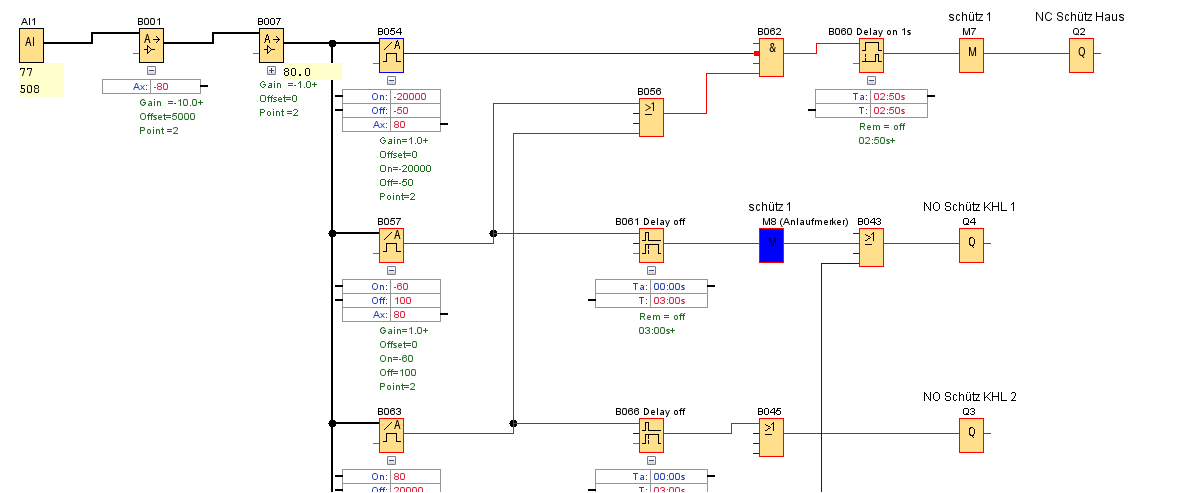Click the NC Schütz Haus label
This screenshot has height=493, width=1194.
pyautogui.click(x=1079, y=16)
